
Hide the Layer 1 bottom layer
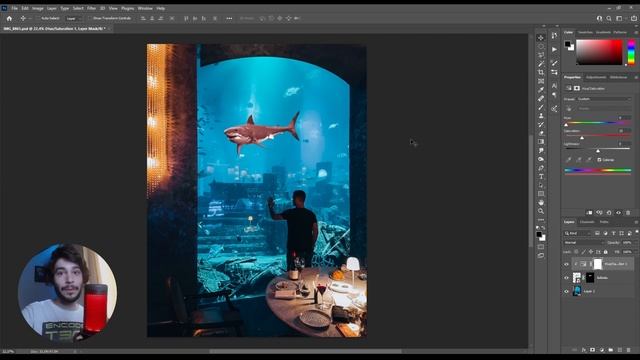pyautogui.click(x=566, y=291)
